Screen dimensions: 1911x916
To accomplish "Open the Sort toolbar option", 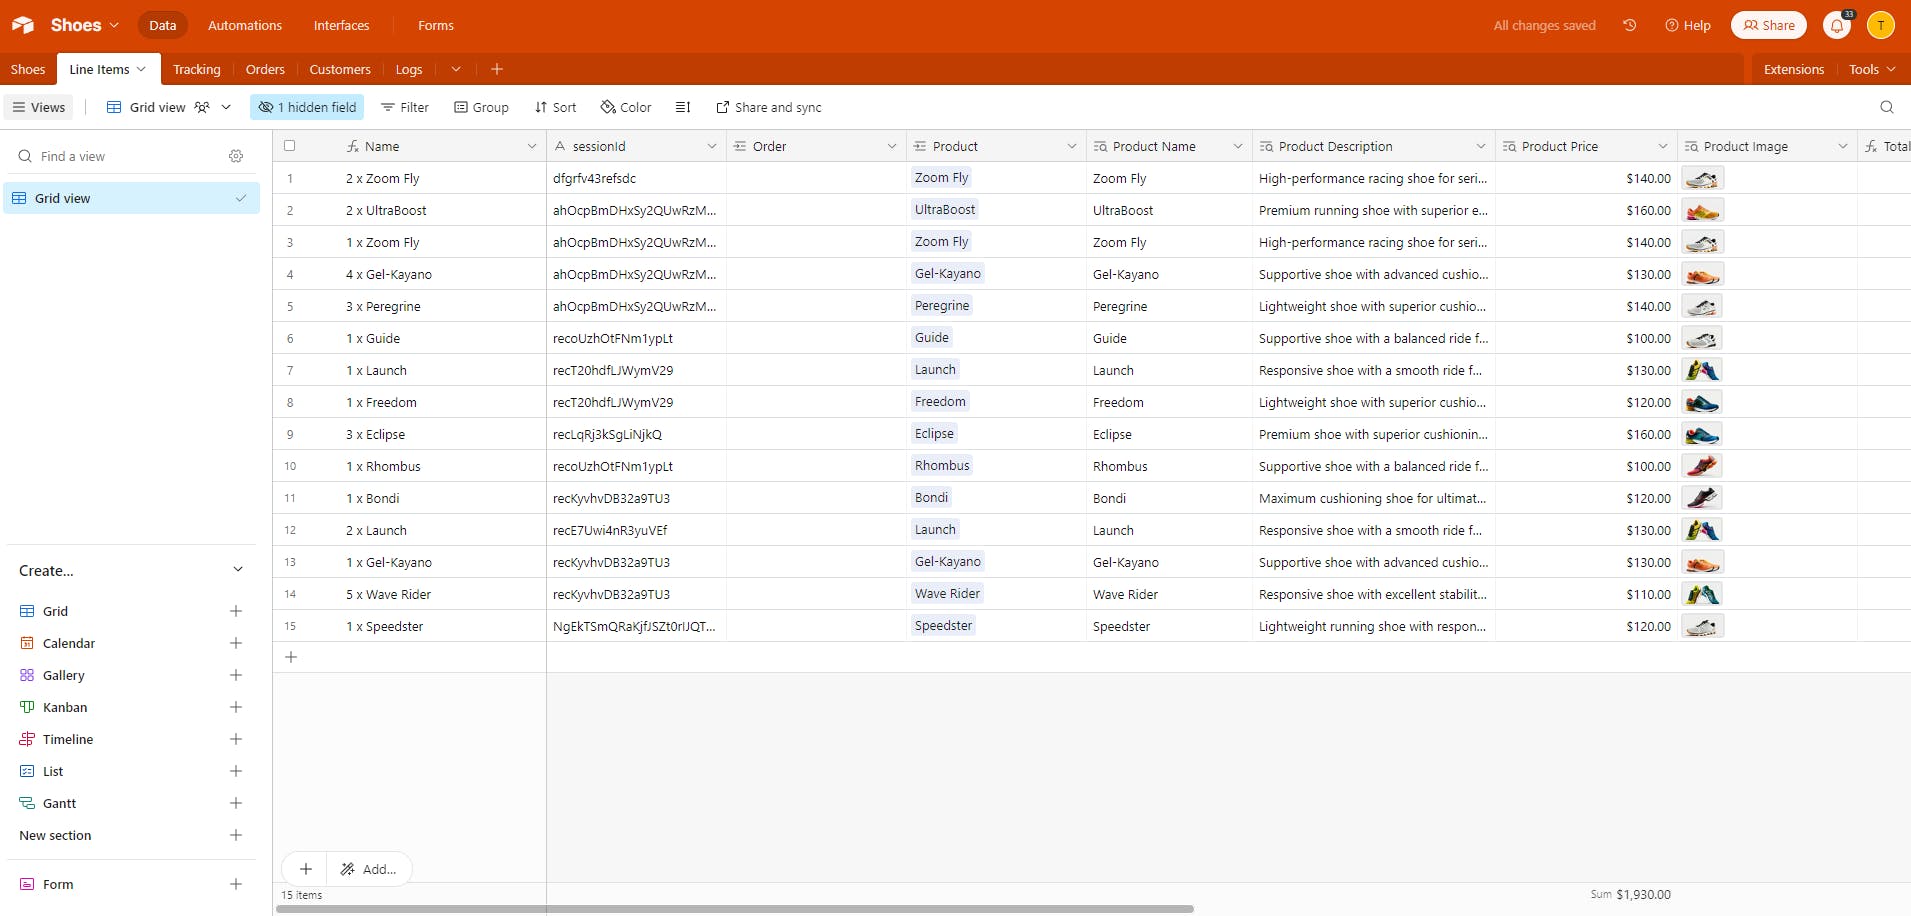I will point(556,107).
